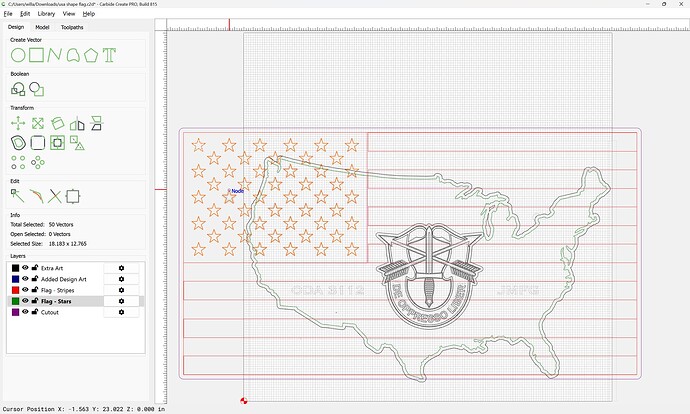Image resolution: width=690 pixels, height=414 pixels.
Task: Select the Cutout layer name
Action: pos(50,312)
